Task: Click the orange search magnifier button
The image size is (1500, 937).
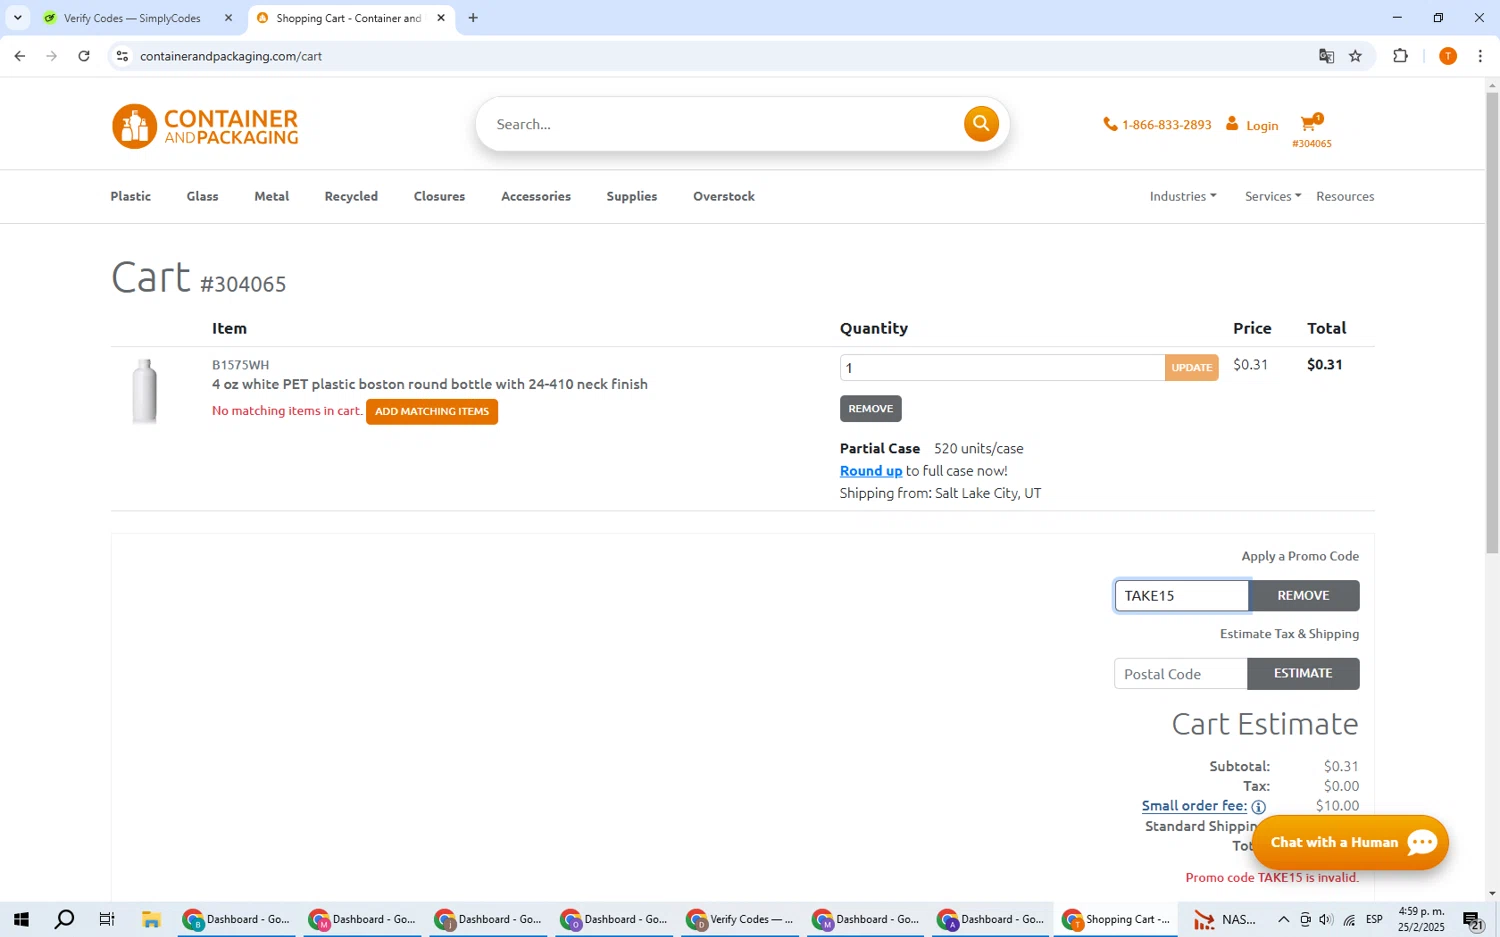Action: [981, 124]
